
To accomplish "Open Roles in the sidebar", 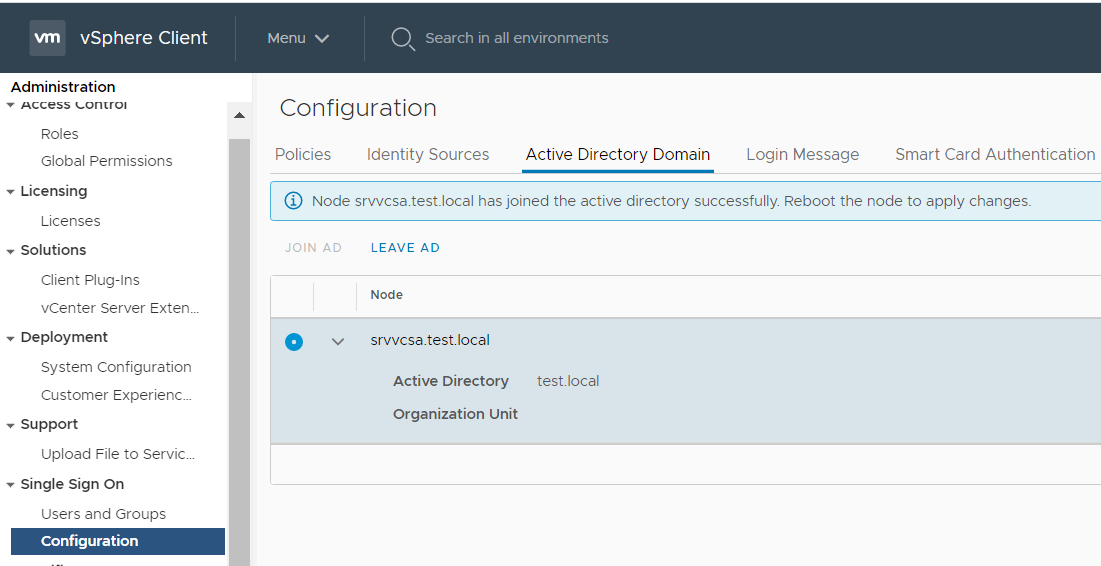I will (x=60, y=133).
